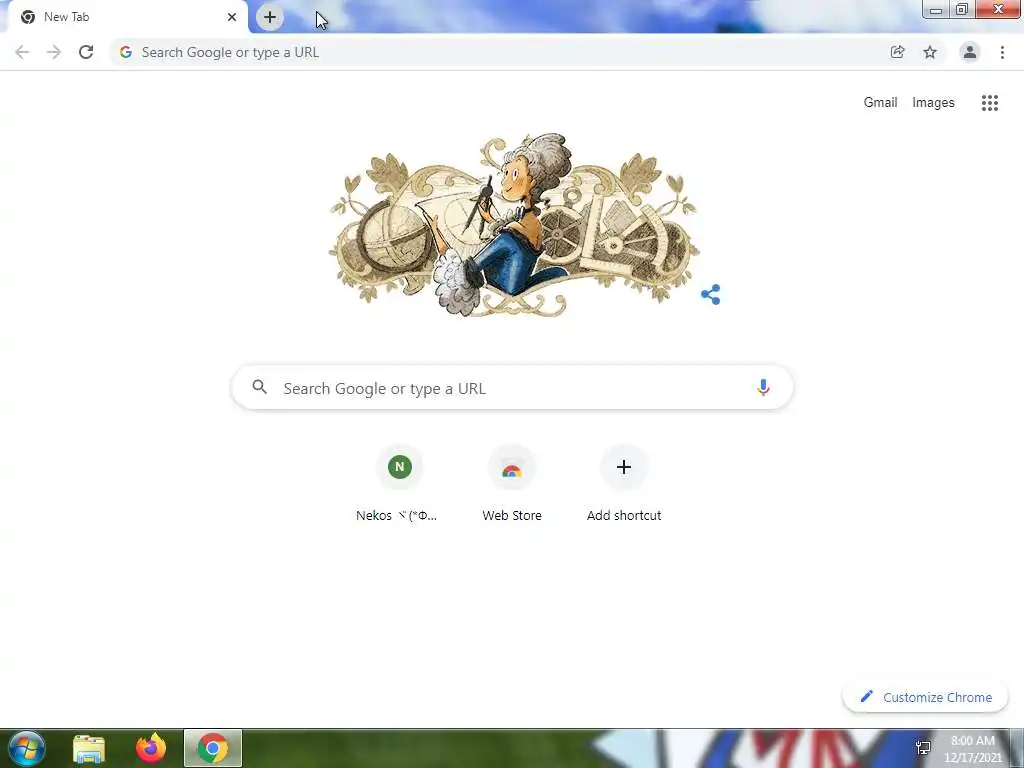
Task: Open the share this page icon
Action: click(x=898, y=52)
